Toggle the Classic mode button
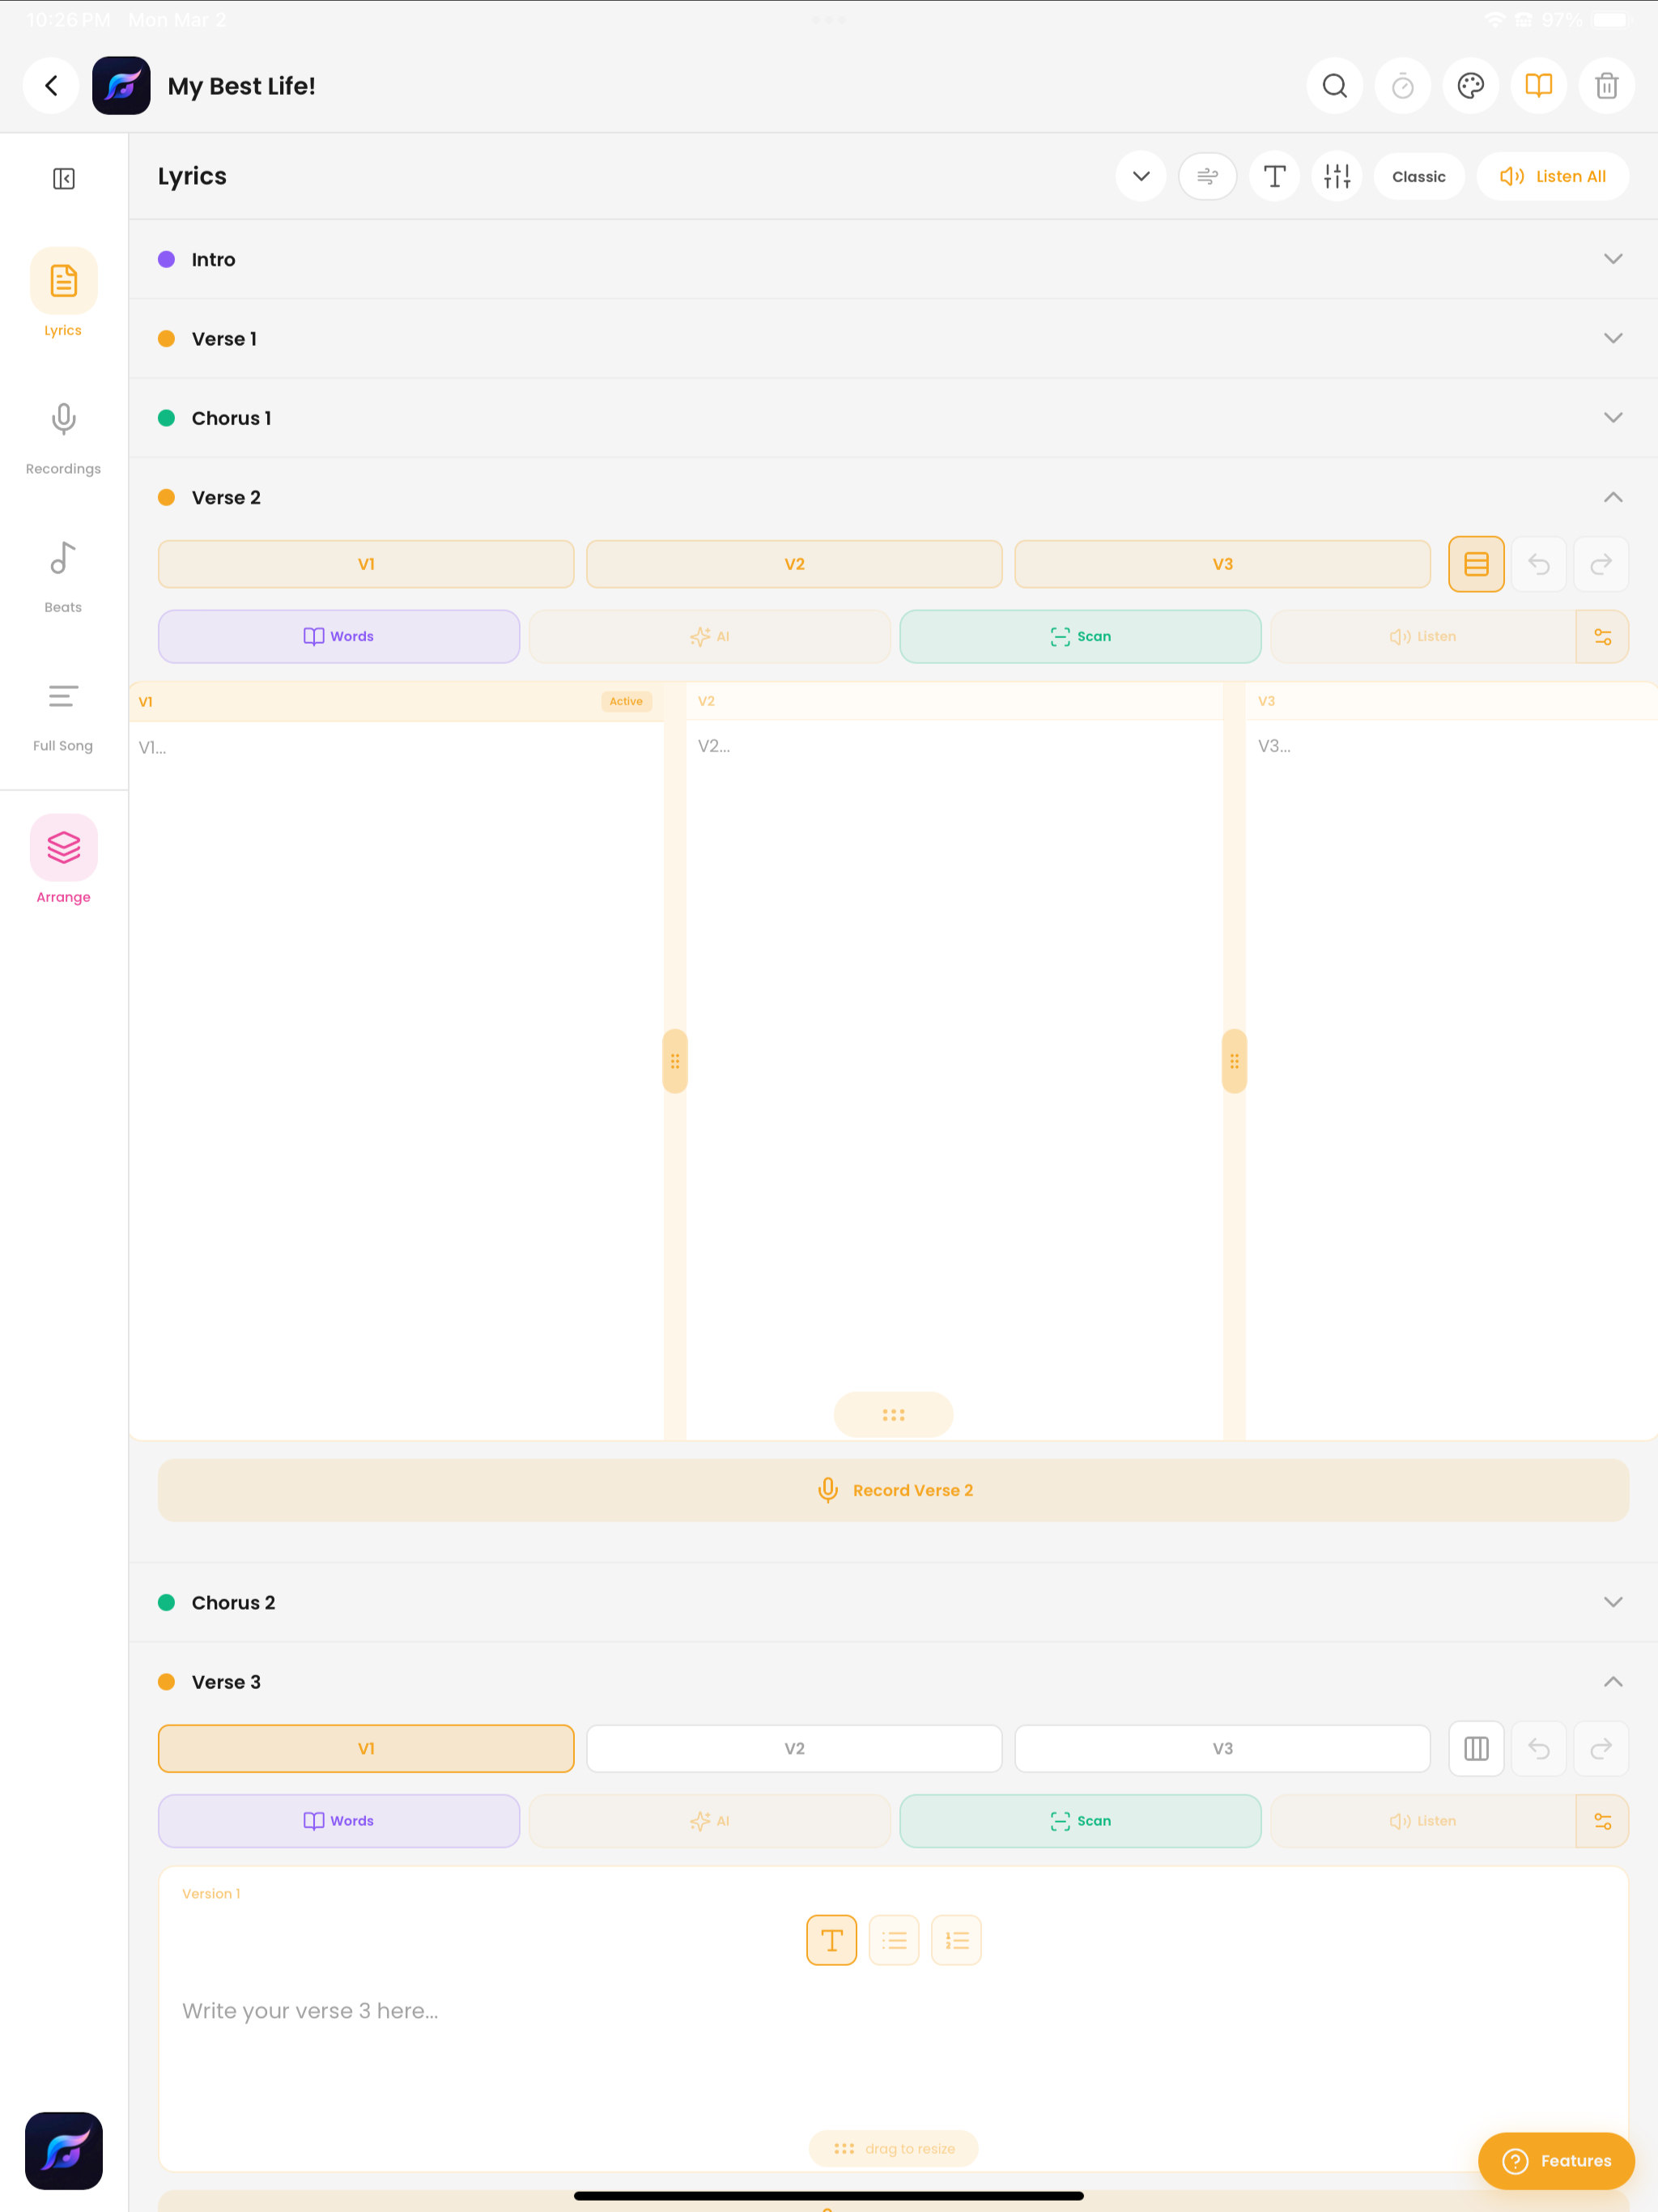This screenshot has width=1658, height=2212. pyautogui.click(x=1418, y=176)
